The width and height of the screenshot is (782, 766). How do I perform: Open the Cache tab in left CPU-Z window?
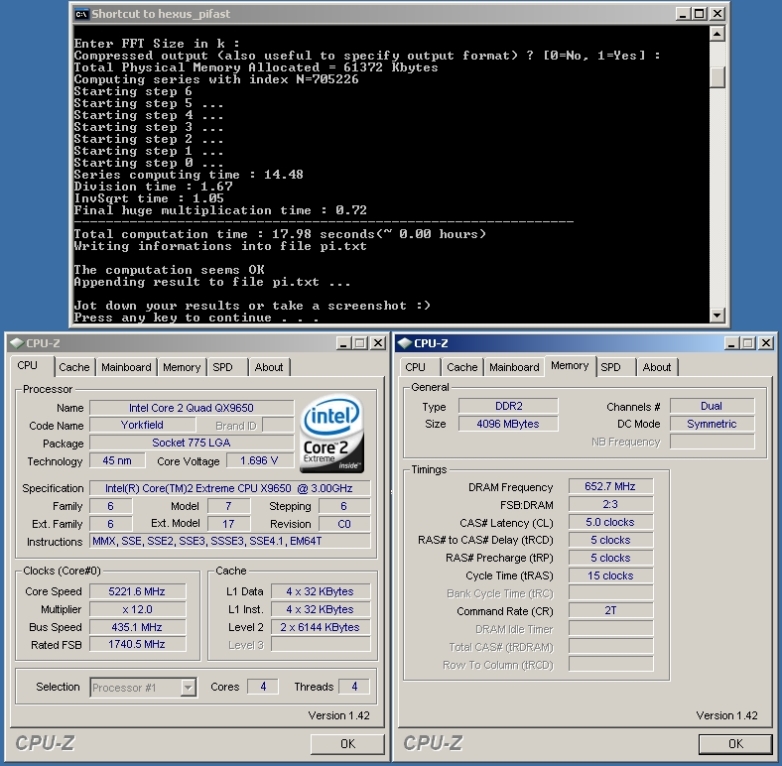(x=74, y=367)
